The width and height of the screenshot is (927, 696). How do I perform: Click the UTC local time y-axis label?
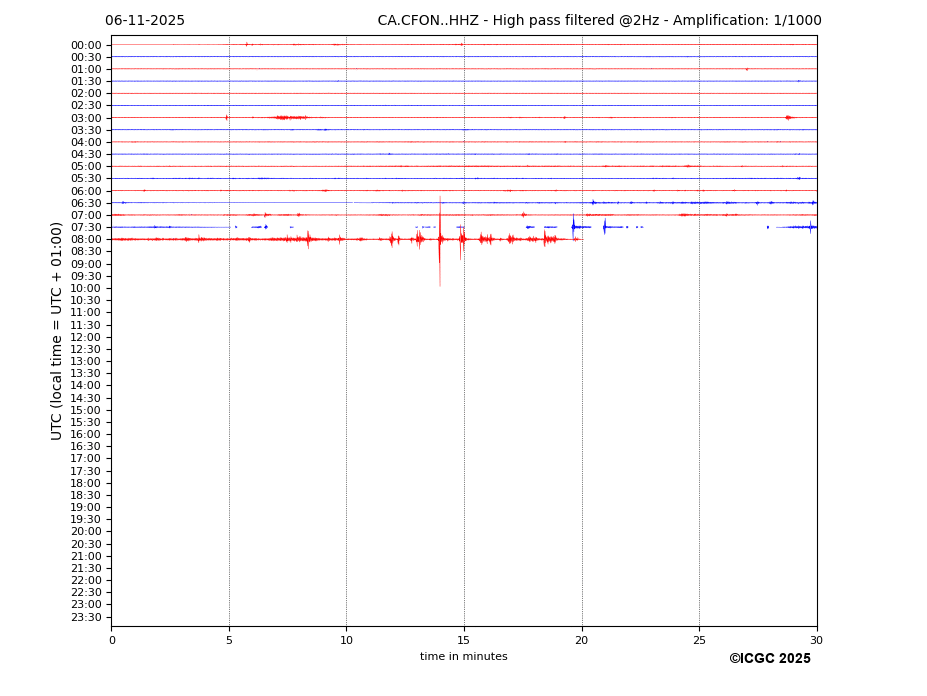point(57,331)
